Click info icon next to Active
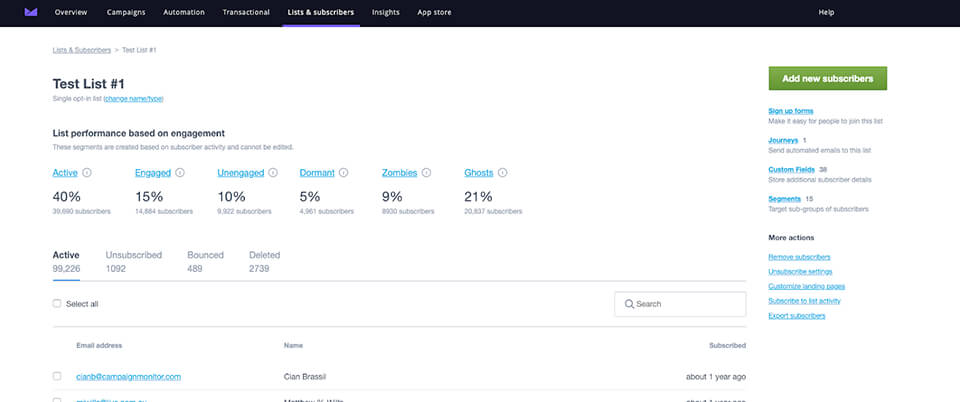Image resolution: width=960 pixels, height=402 pixels. (86, 173)
